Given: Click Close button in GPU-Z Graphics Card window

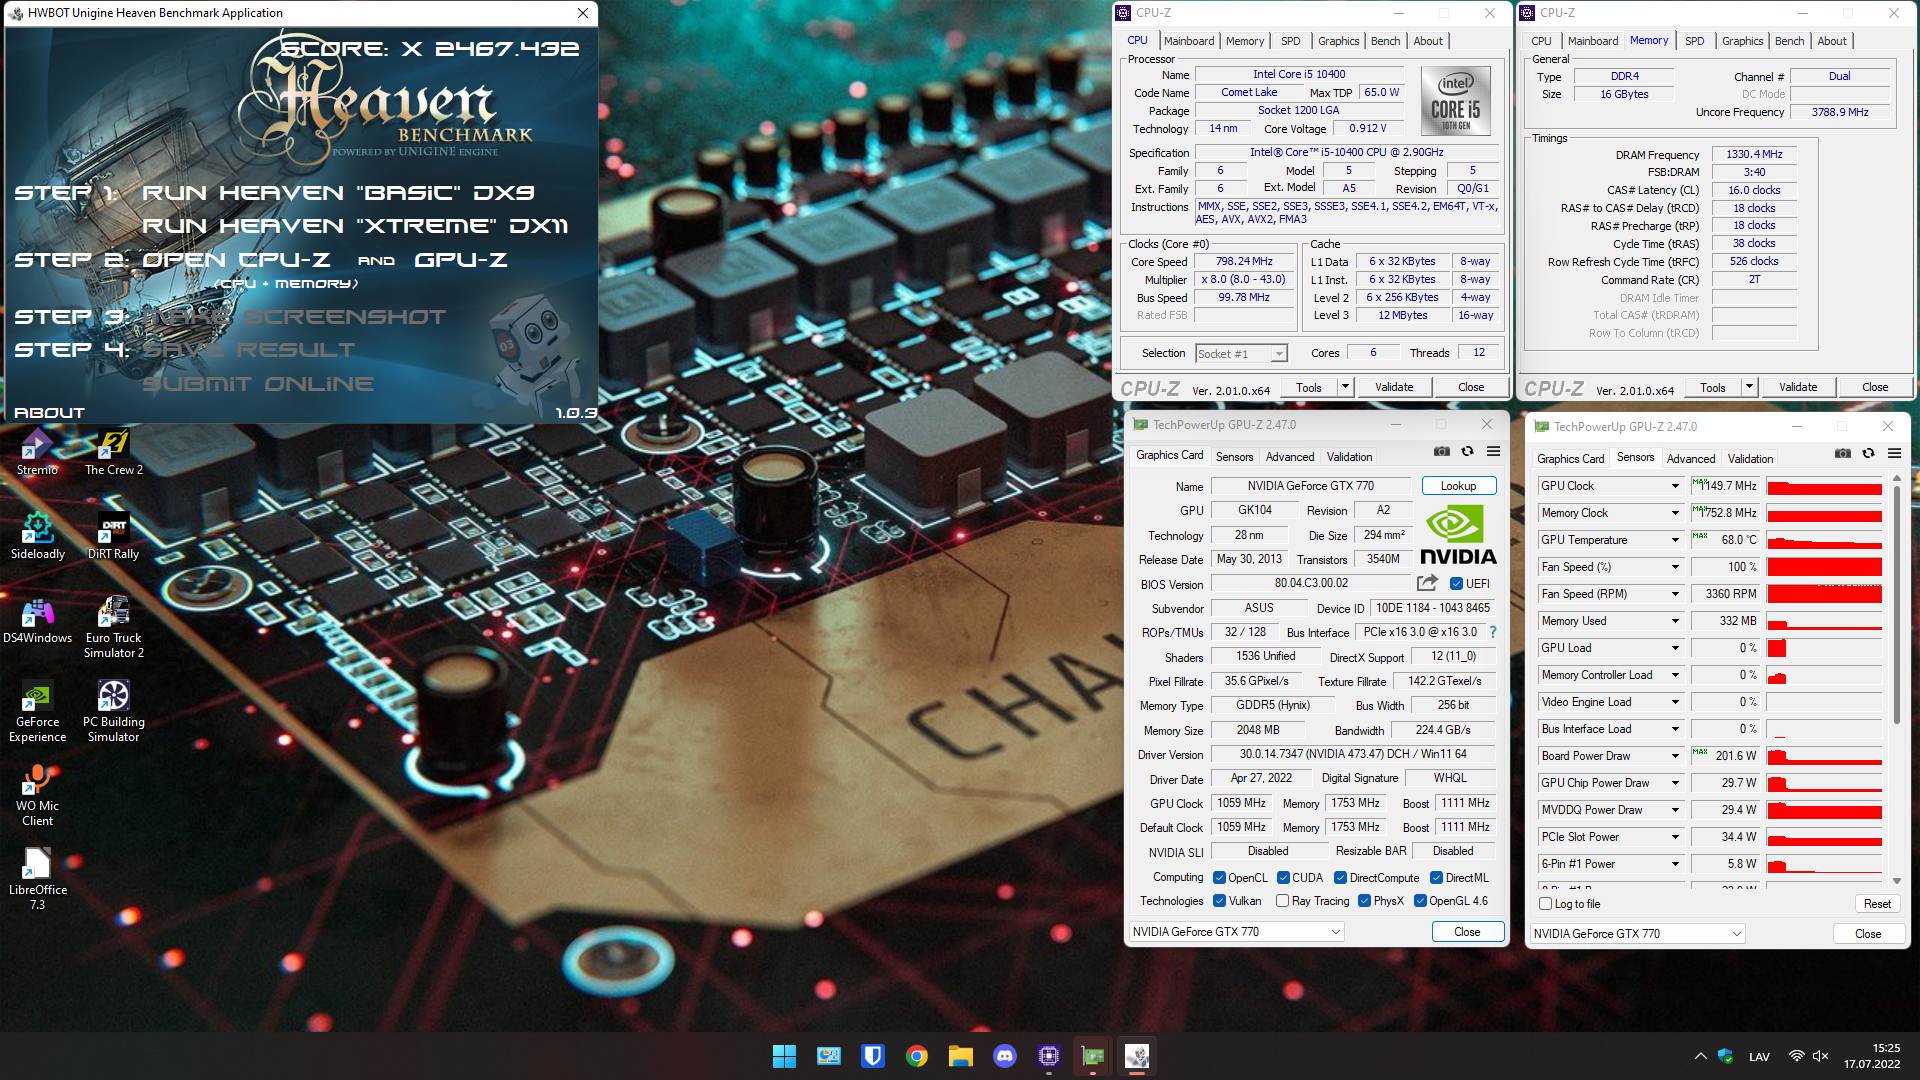Looking at the screenshot, I should pyautogui.click(x=1467, y=931).
